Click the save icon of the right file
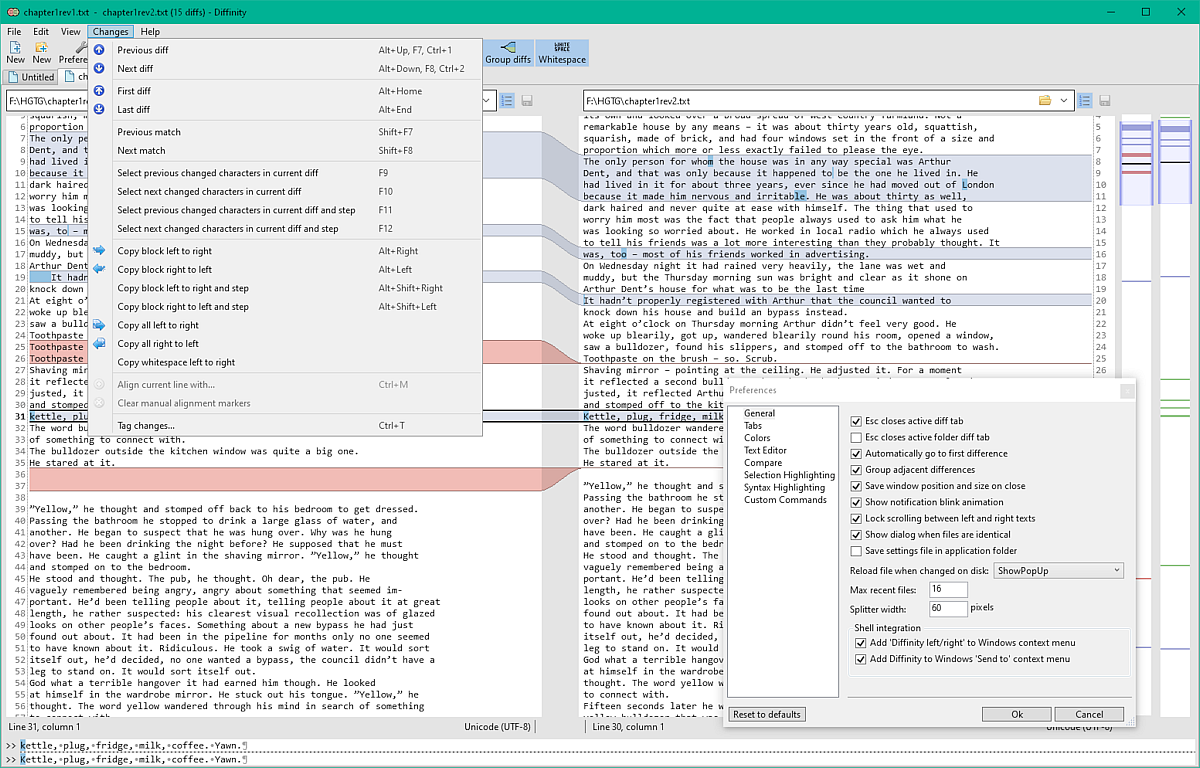 1104,101
